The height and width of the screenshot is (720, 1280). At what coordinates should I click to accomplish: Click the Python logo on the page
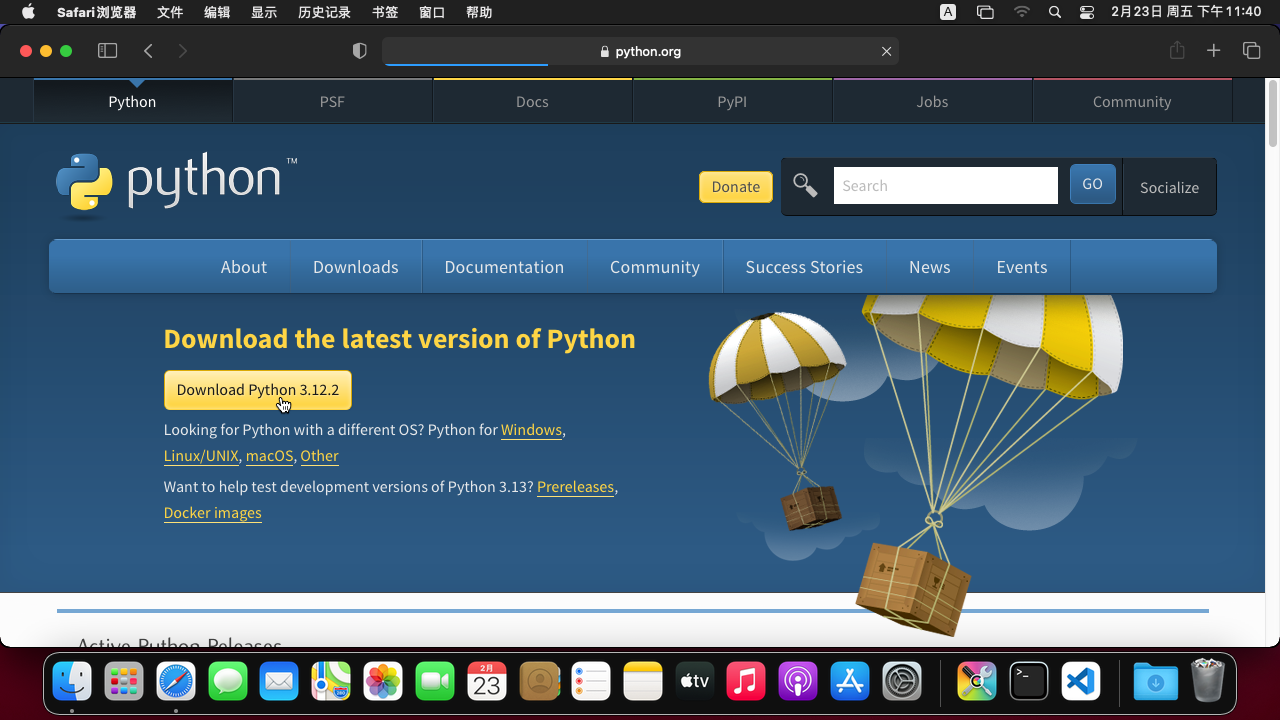pos(176,184)
